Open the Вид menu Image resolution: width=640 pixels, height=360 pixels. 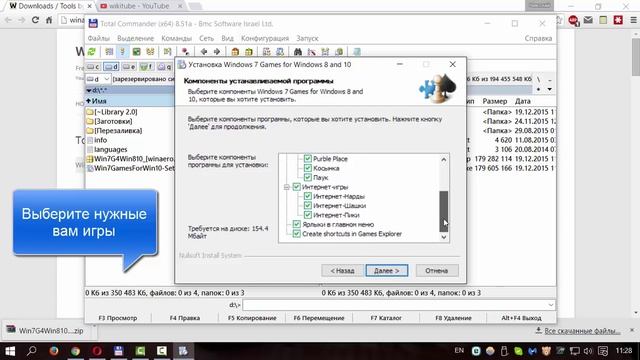[x=227, y=38]
